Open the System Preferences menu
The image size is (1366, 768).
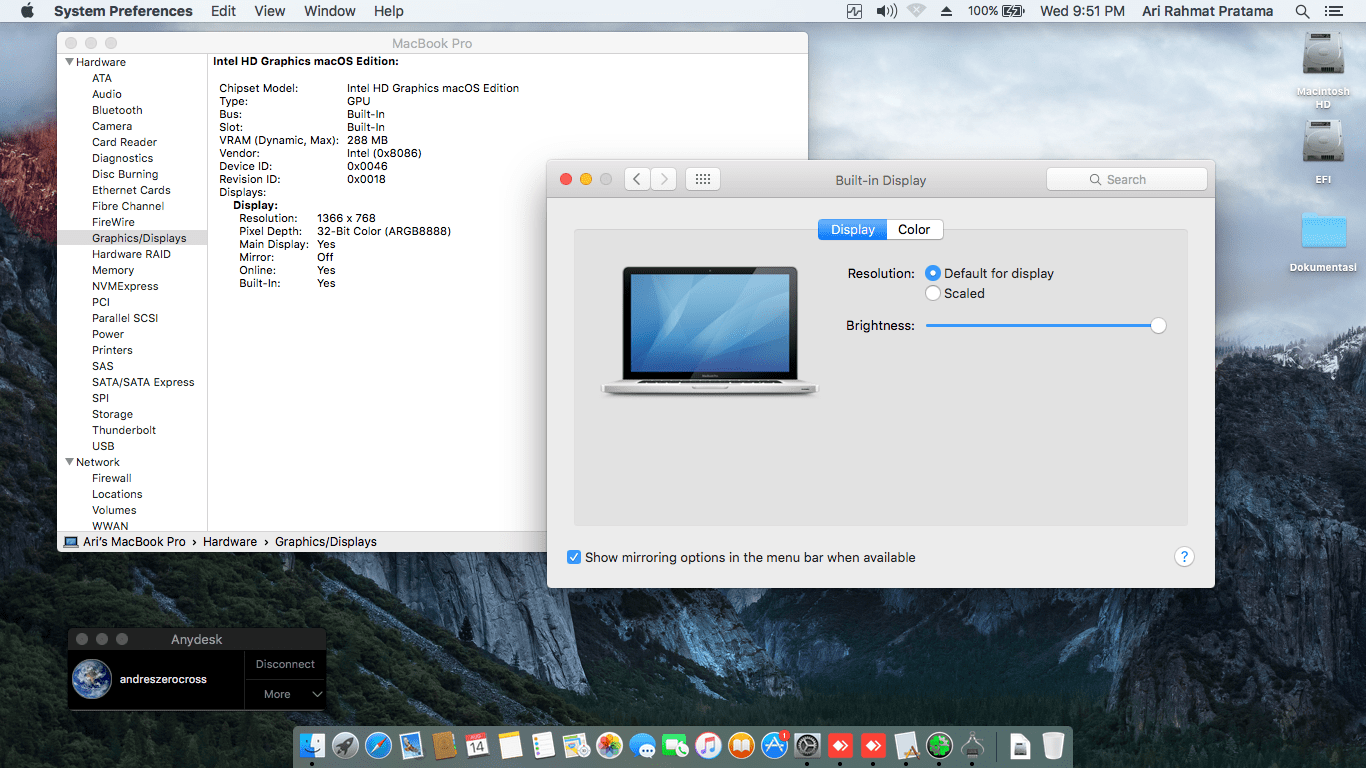coord(123,11)
